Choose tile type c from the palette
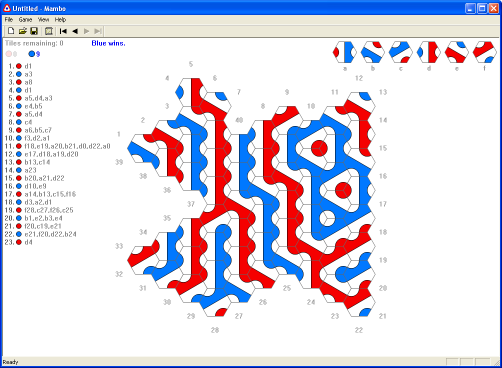 (x=401, y=52)
